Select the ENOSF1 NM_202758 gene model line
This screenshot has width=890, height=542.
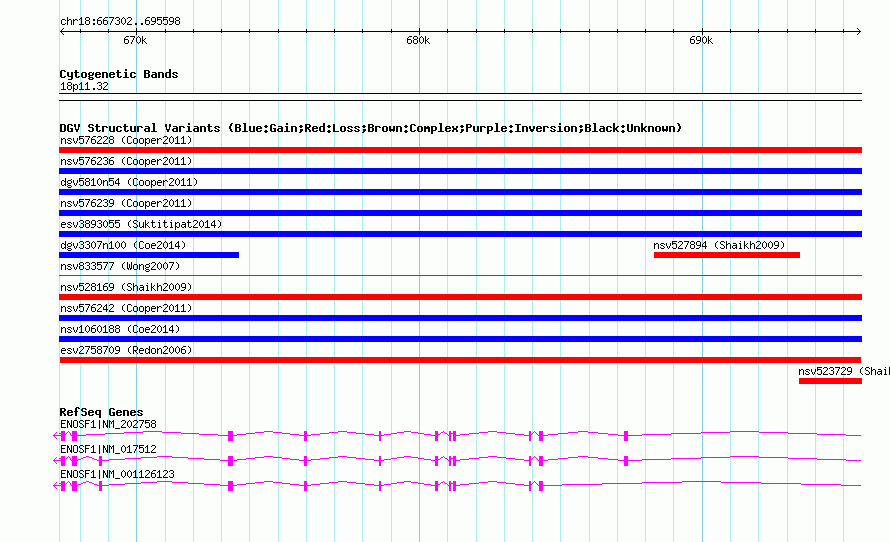(457, 435)
